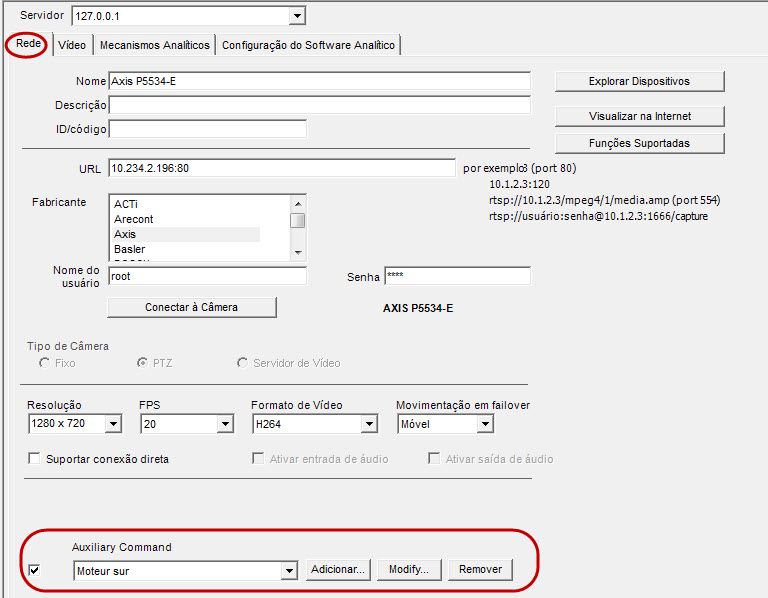Open the Vídeo tab

[x=72, y=45]
